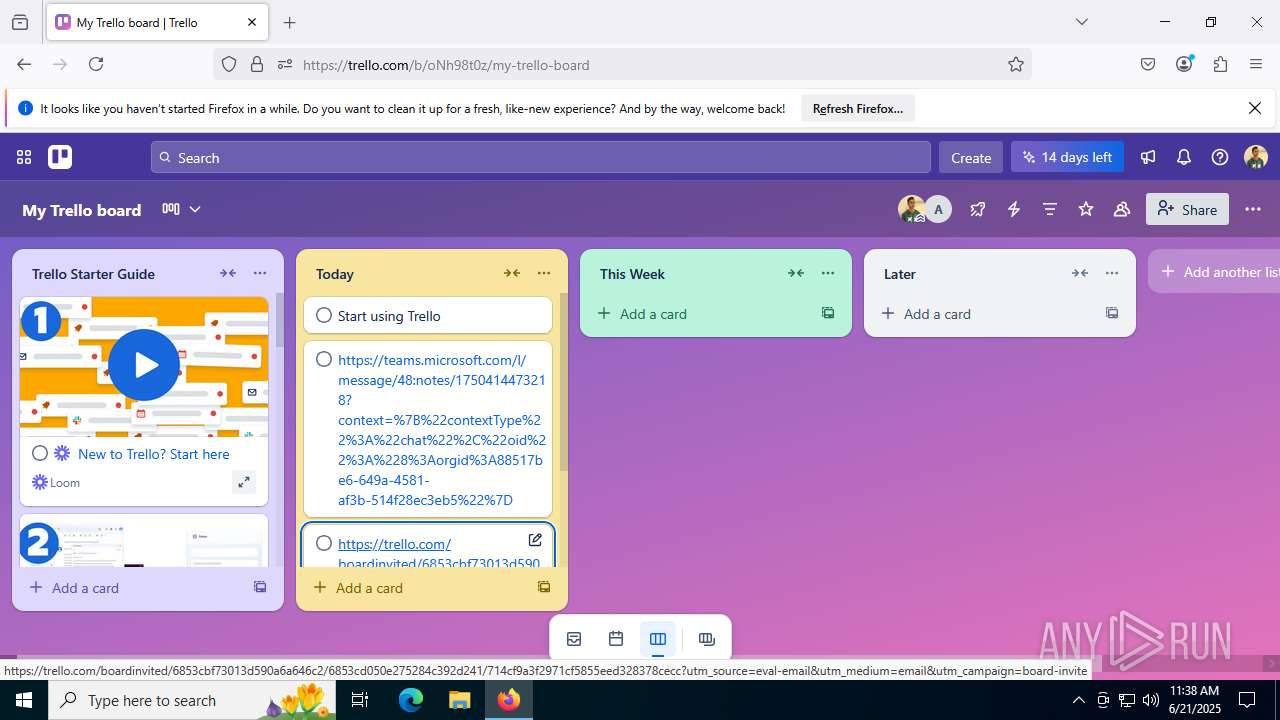1280x720 pixels.
Task: Click the My Trello board title
Action: [x=82, y=210]
